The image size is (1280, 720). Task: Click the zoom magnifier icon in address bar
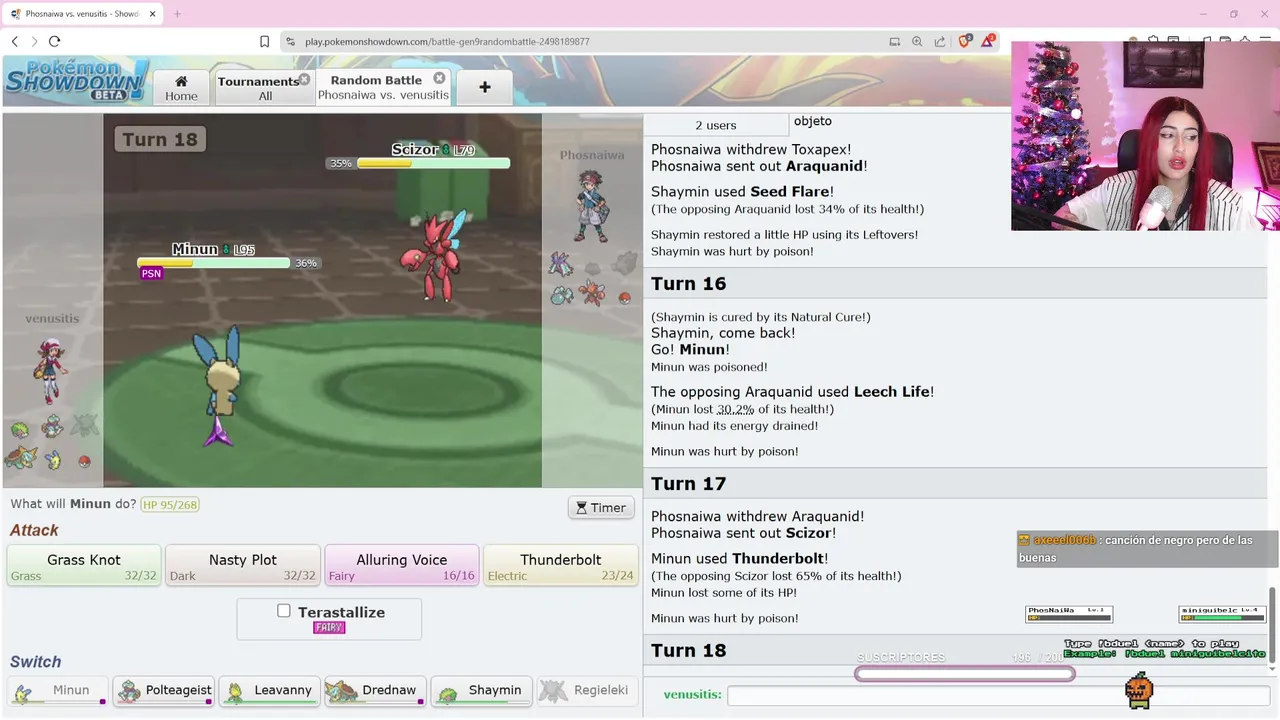point(917,41)
